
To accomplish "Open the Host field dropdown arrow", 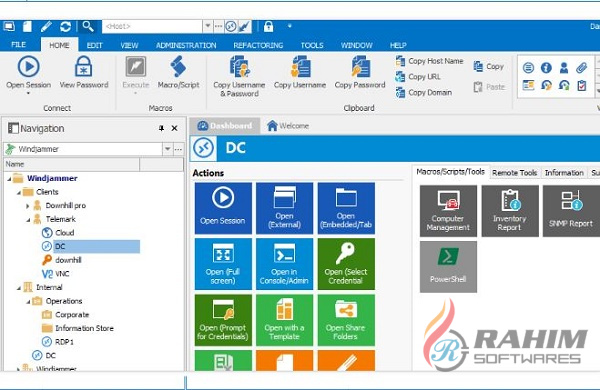I will (x=207, y=26).
